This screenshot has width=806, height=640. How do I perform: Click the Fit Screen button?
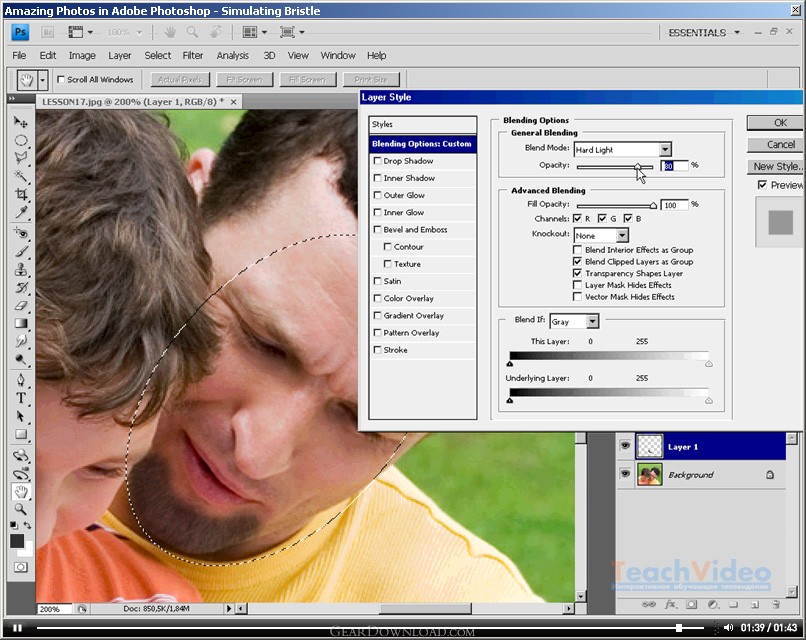coord(244,80)
